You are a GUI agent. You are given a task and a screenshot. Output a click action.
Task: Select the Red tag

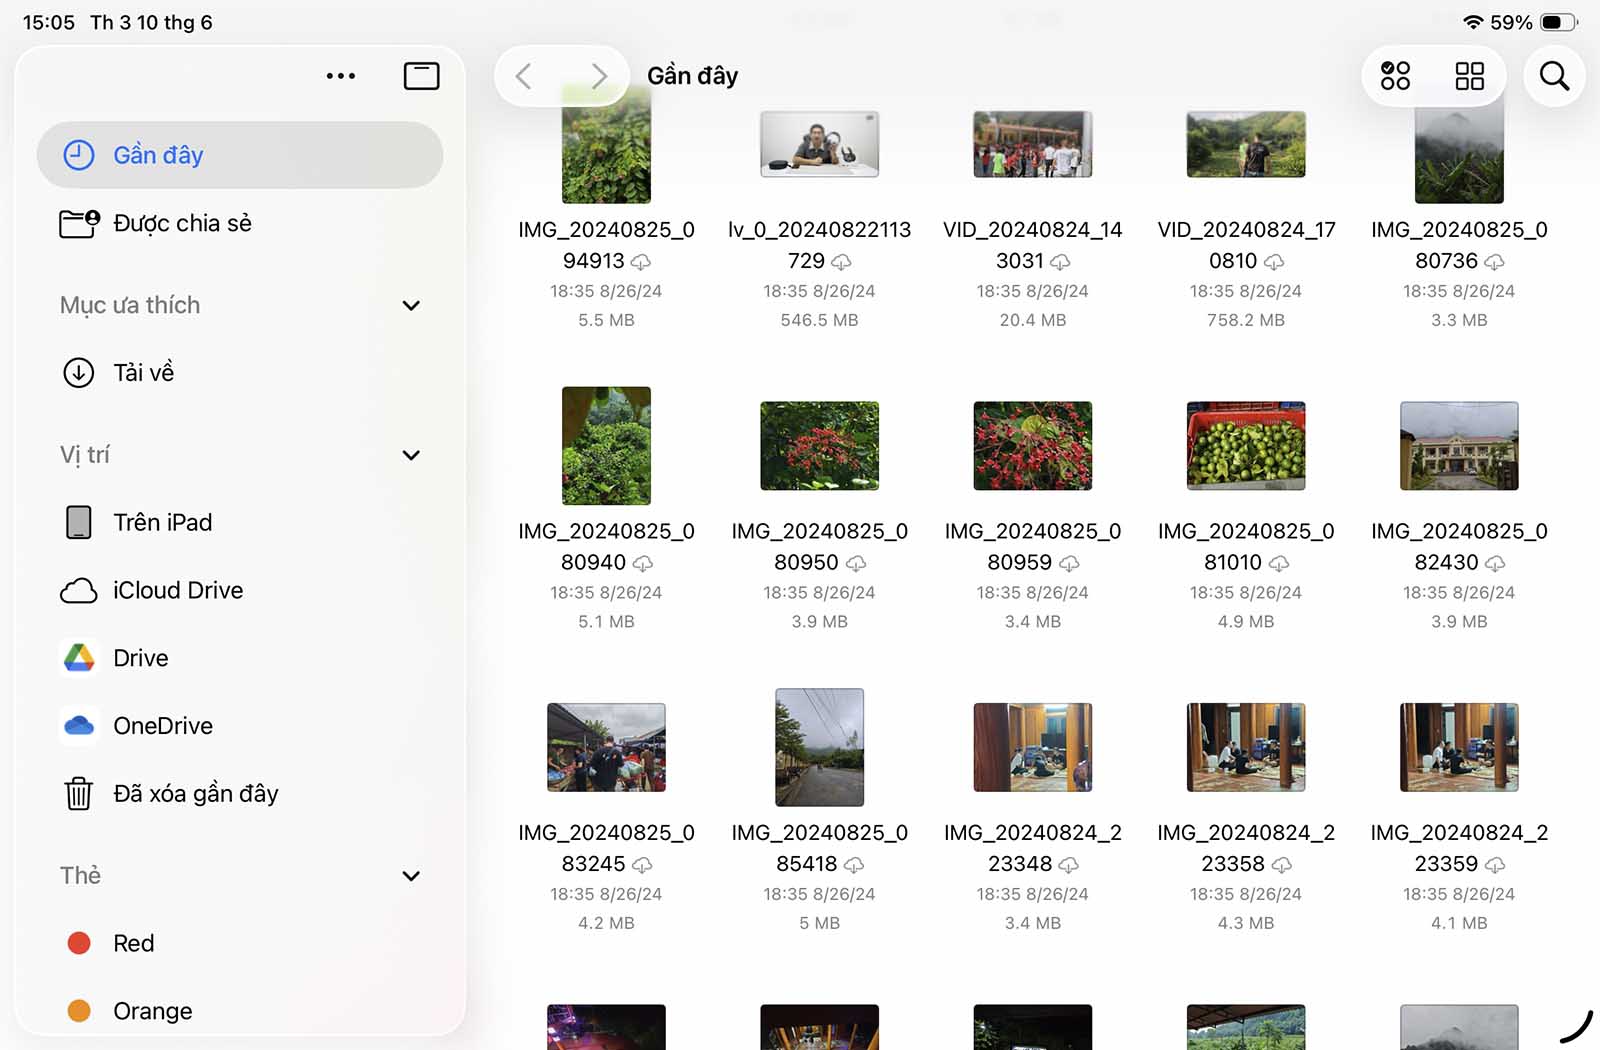click(x=133, y=943)
